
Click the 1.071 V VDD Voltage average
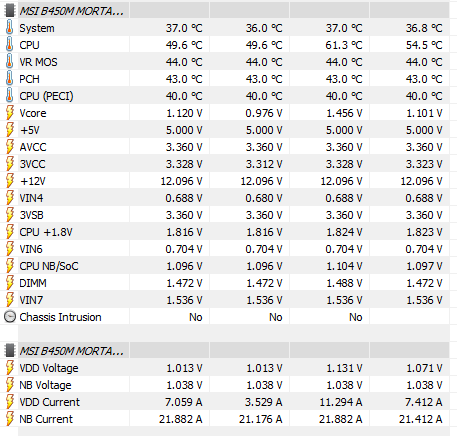click(x=424, y=368)
